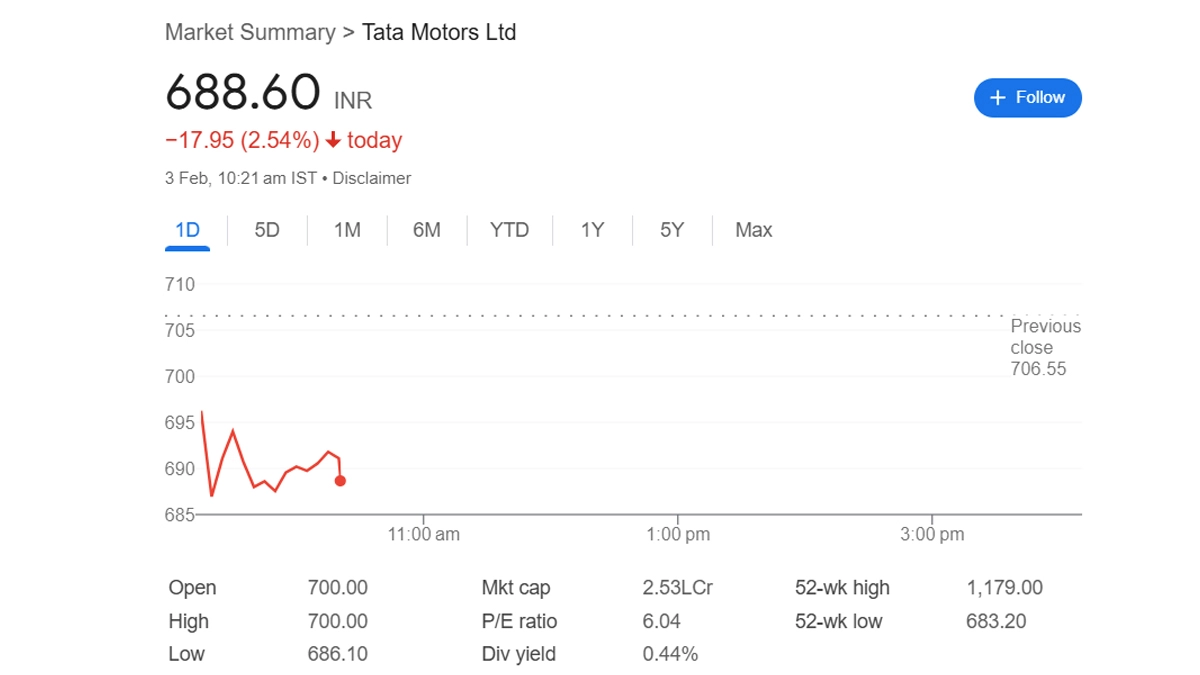Switch to the 1M chart range
The width and height of the screenshot is (1200, 675).
pos(347,230)
